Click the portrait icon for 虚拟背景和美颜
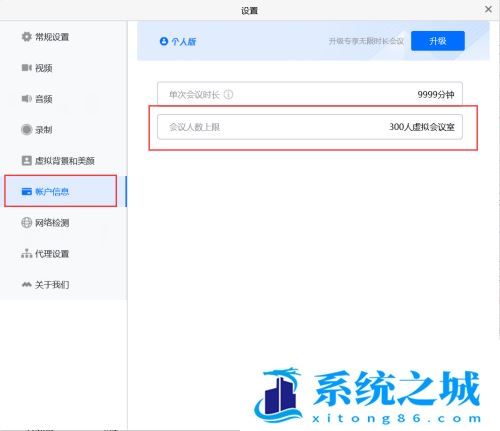 pyautogui.click(x=26, y=161)
